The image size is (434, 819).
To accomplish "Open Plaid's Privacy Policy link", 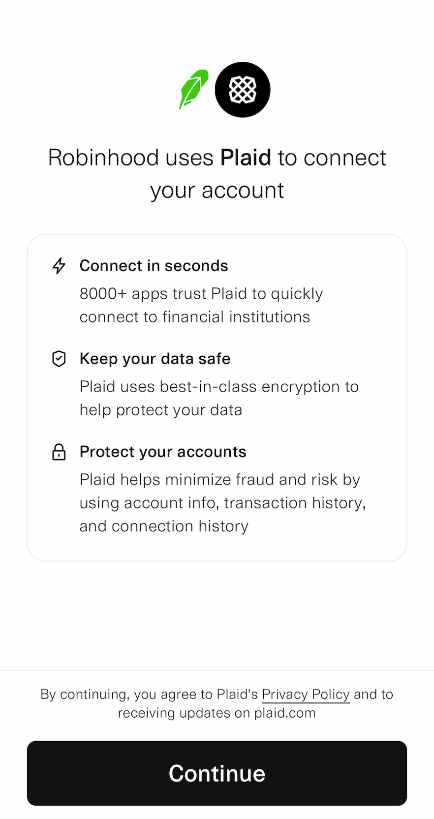I will [x=306, y=695].
